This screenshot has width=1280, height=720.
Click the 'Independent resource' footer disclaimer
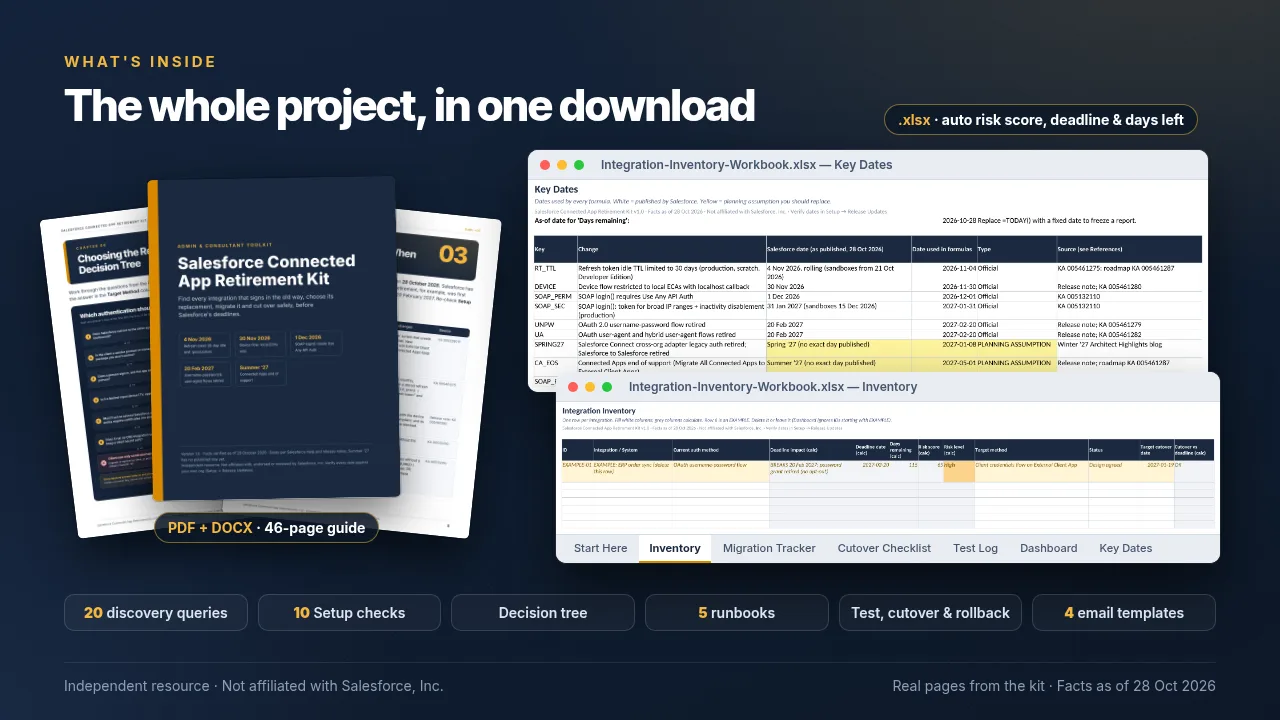(254, 686)
